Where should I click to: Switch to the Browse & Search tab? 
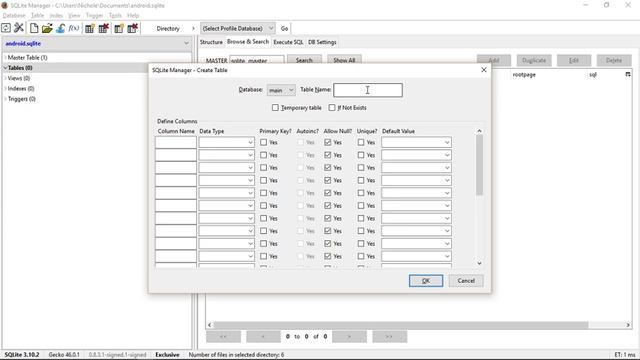(248, 42)
